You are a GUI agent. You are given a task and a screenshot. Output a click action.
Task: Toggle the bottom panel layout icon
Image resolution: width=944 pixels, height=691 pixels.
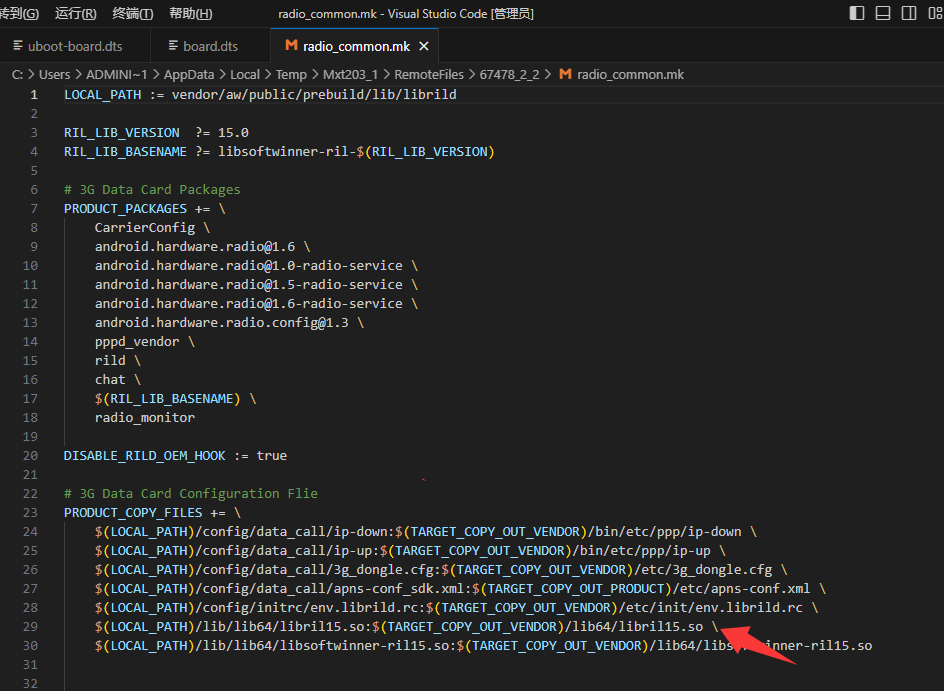pyautogui.click(x=883, y=13)
